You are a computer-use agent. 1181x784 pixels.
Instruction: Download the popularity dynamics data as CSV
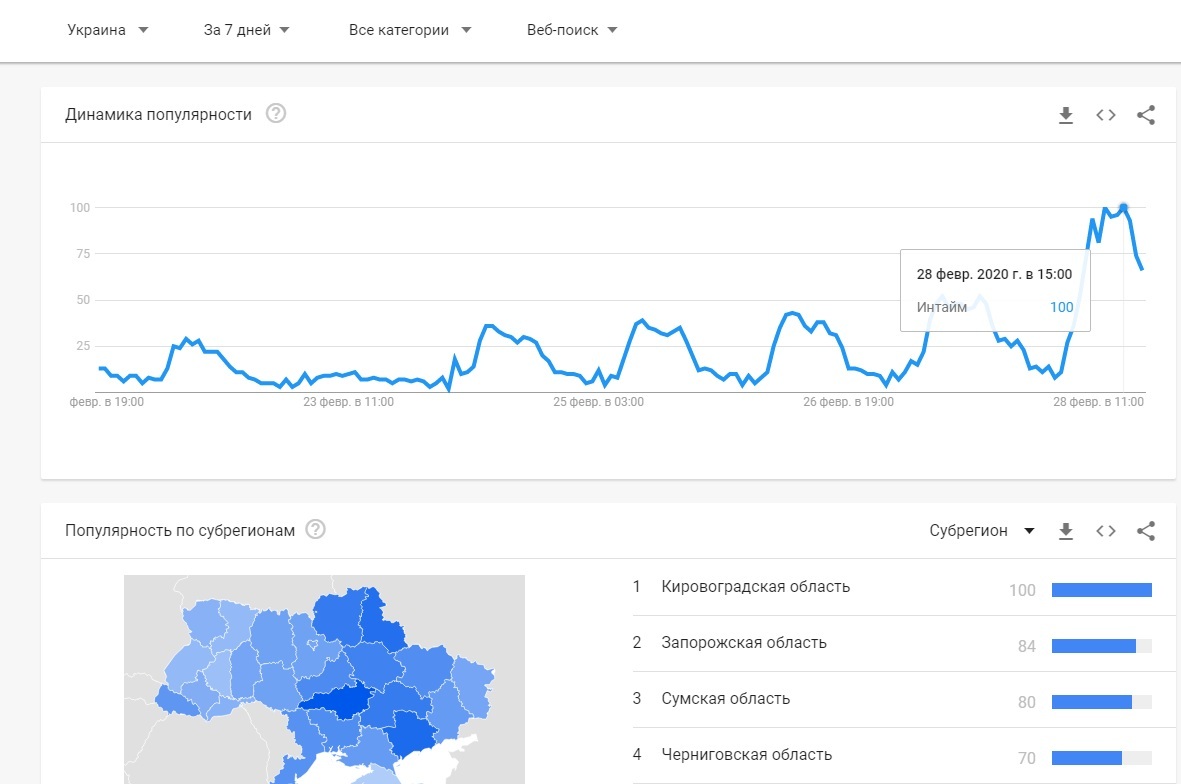(1065, 114)
